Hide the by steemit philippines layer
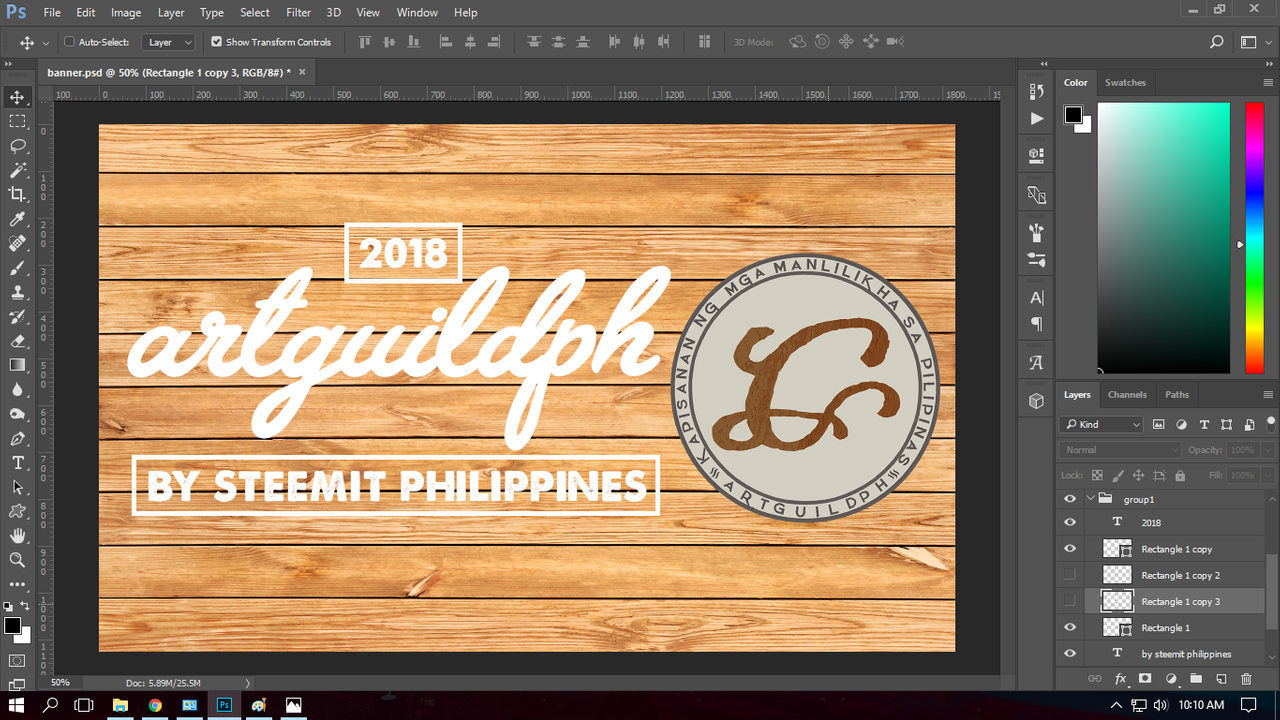This screenshot has width=1280, height=720. 1070,653
